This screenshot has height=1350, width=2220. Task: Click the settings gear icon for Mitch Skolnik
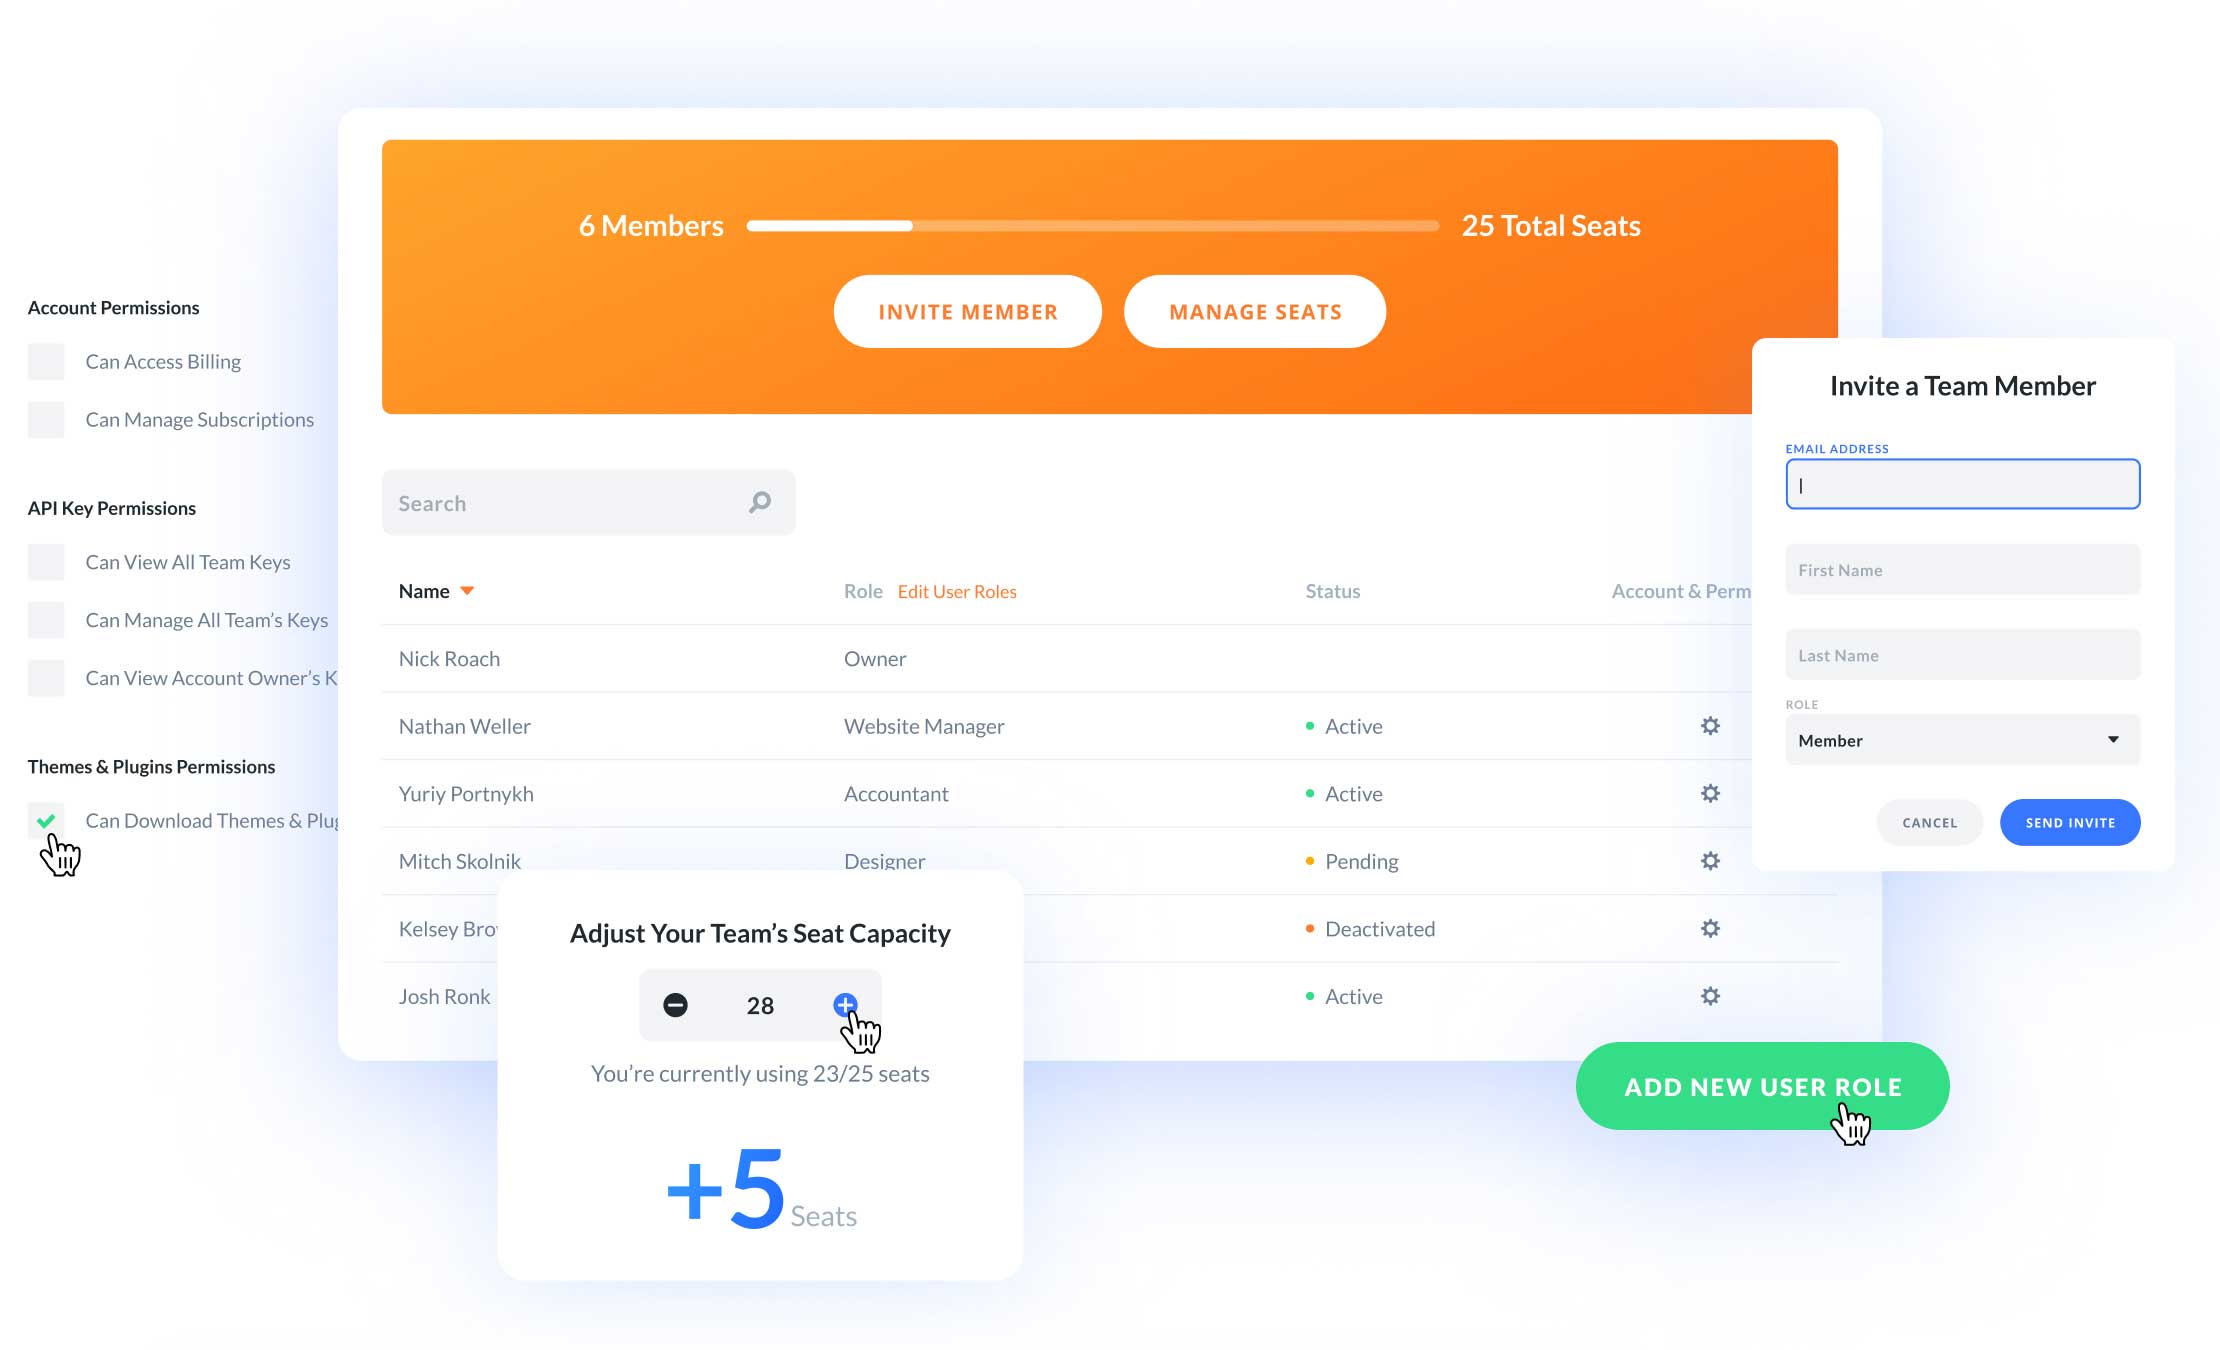(1709, 860)
